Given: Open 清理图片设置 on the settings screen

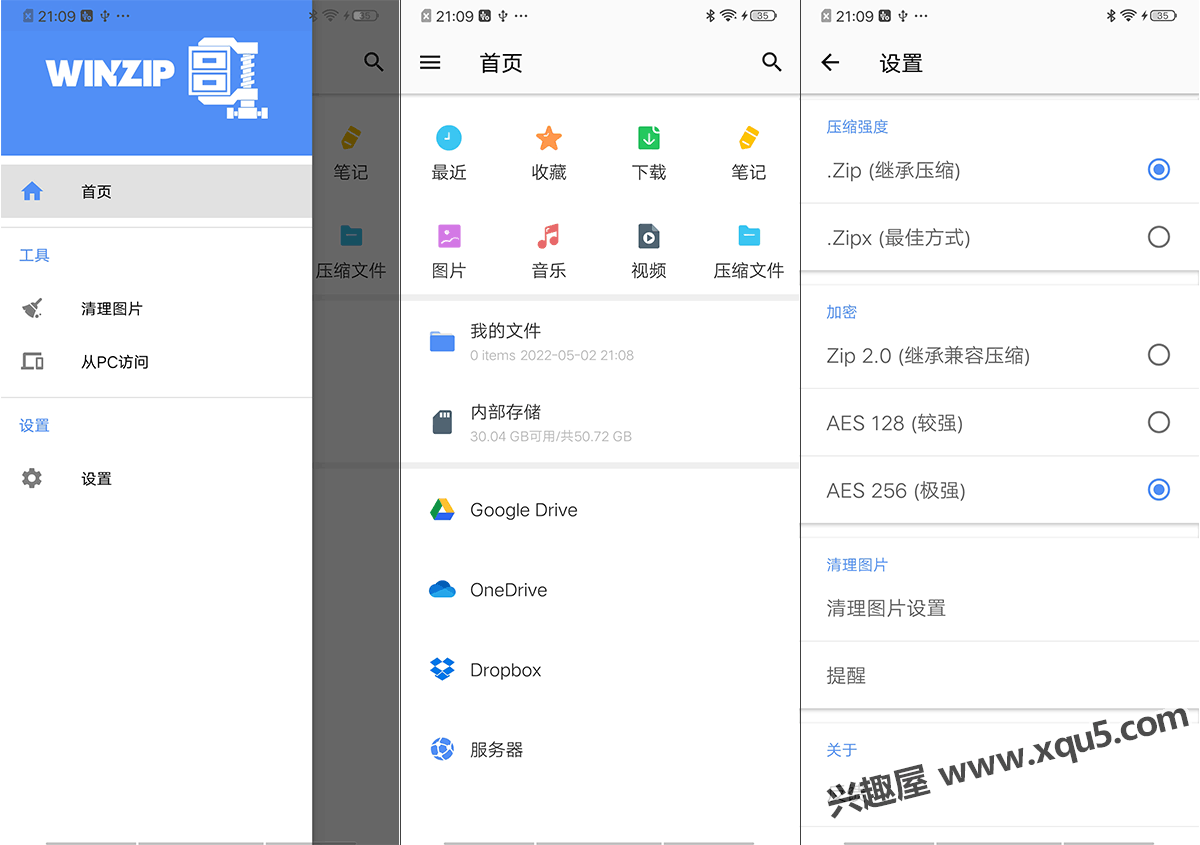Looking at the screenshot, I should coord(1000,608).
